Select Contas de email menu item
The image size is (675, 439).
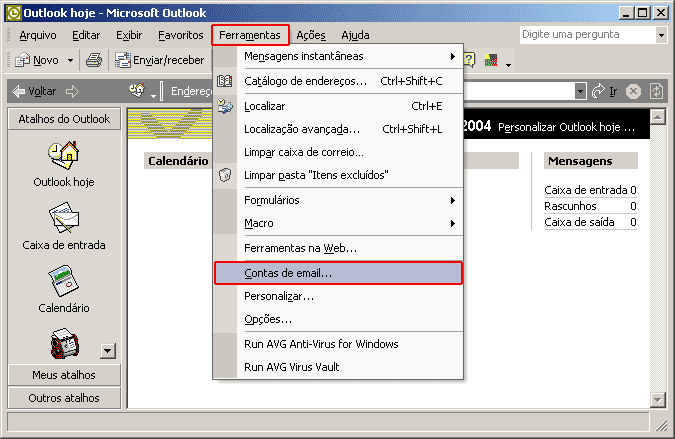point(338,273)
